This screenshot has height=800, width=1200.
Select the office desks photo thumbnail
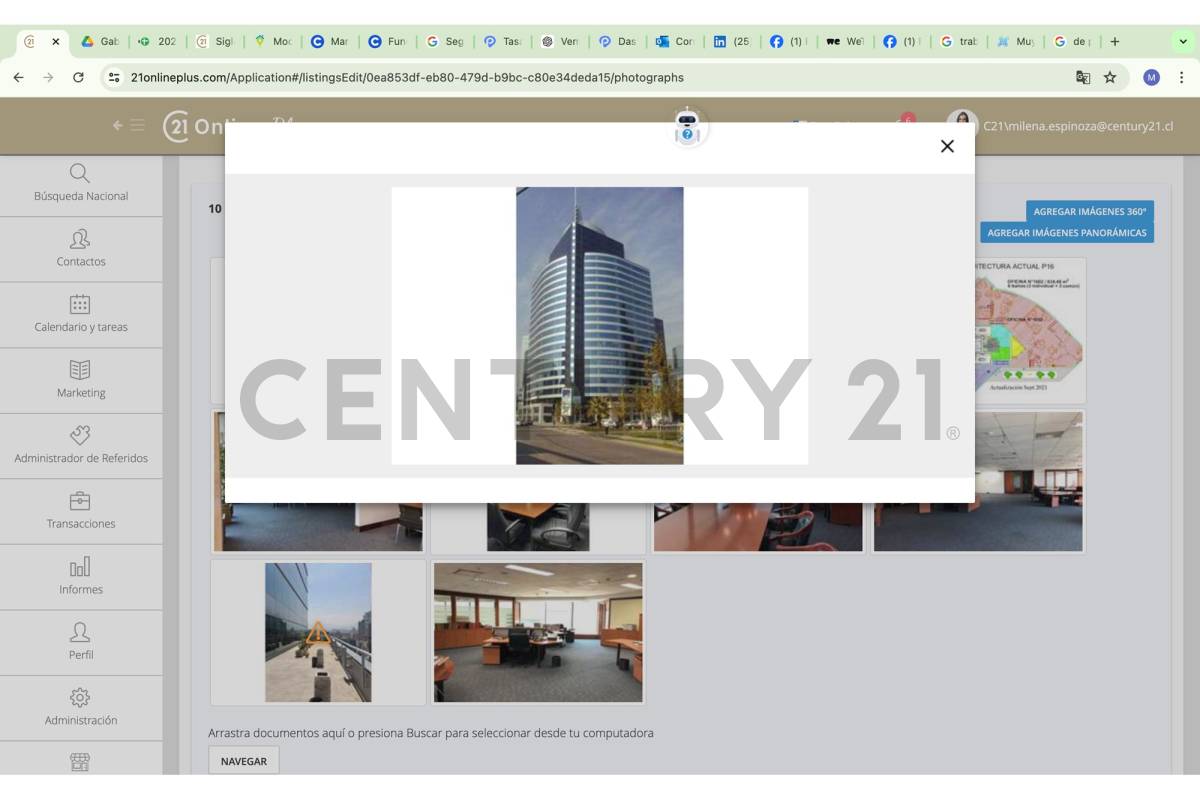538,632
